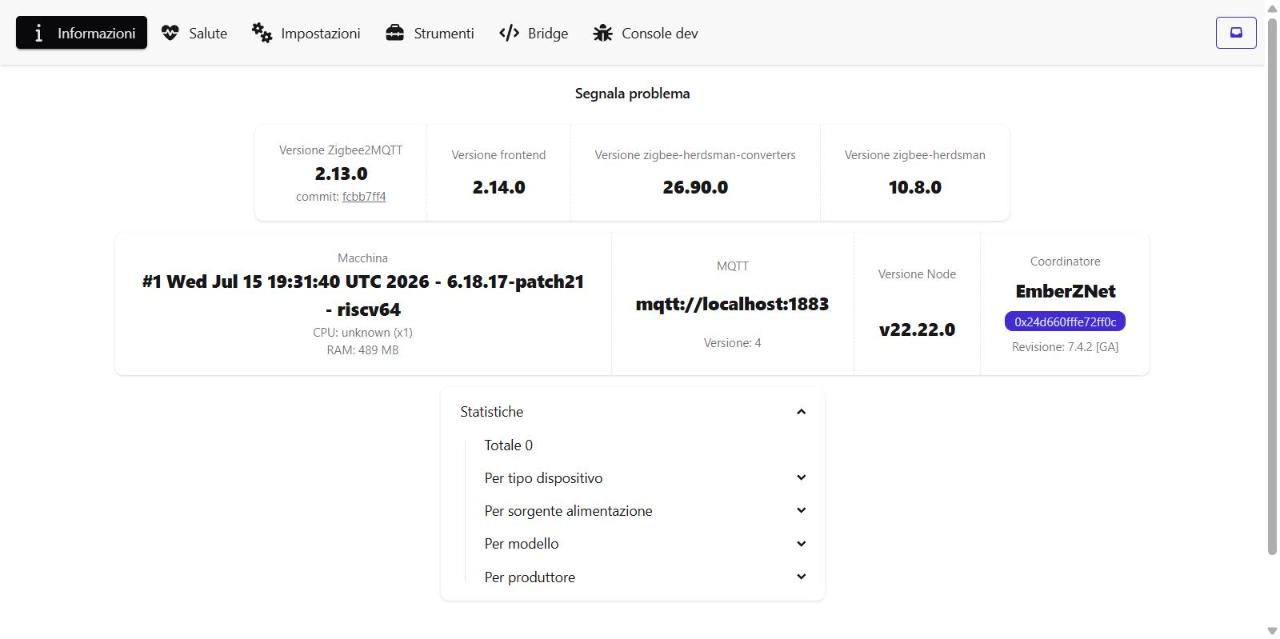Click the Per modello label
1280x639 pixels.
[521, 544]
